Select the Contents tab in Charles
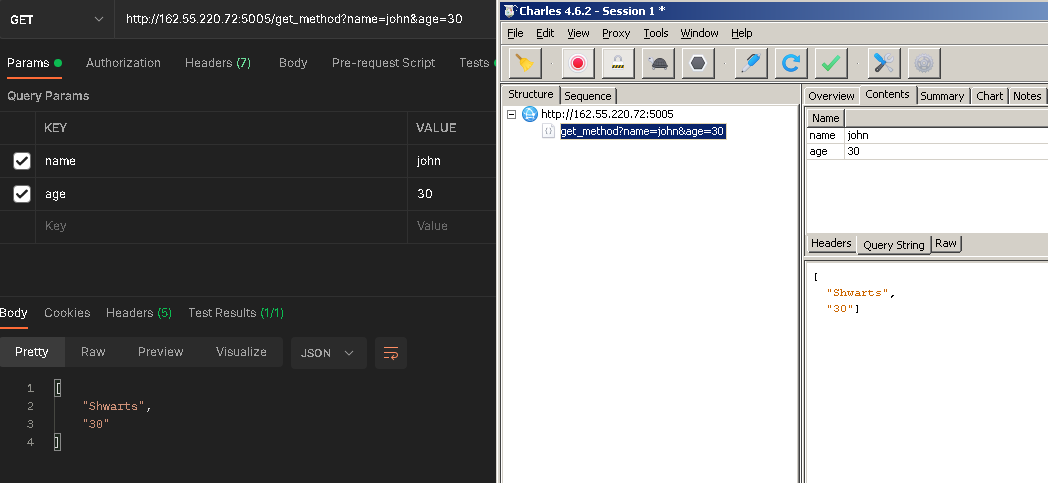Viewport: 1048px width, 483px height. pos(888,94)
